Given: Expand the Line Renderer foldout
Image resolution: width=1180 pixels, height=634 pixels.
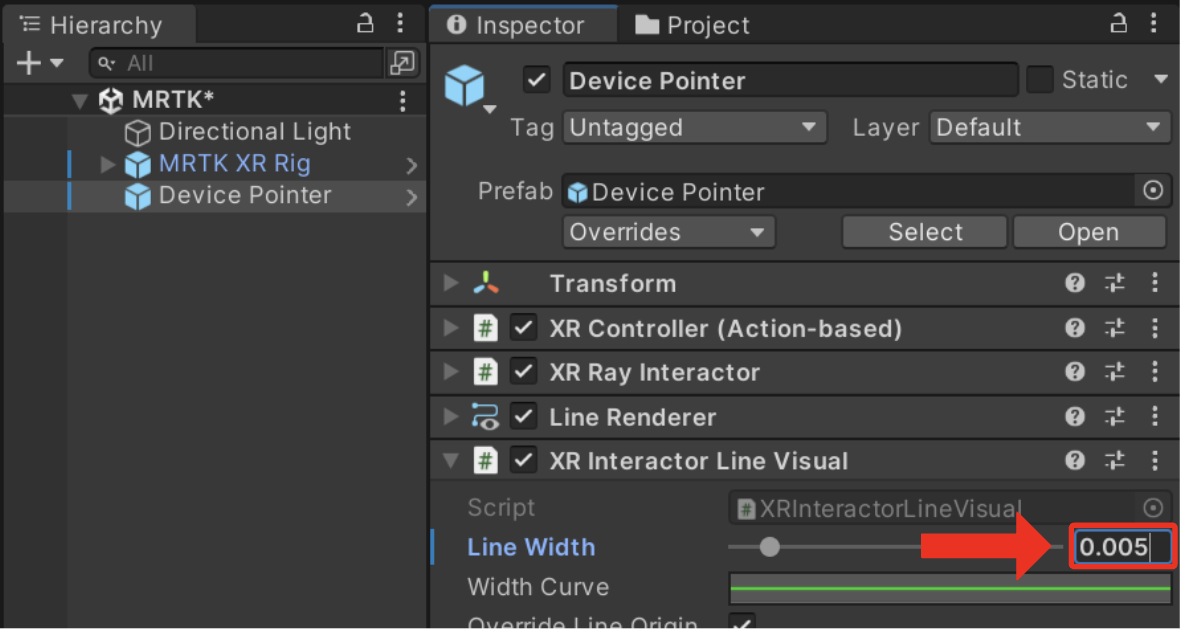Looking at the screenshot, I should coord(451,416).
